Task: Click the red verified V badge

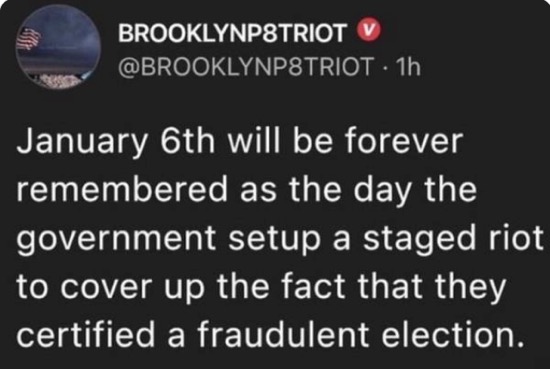Action: point(368,30)
